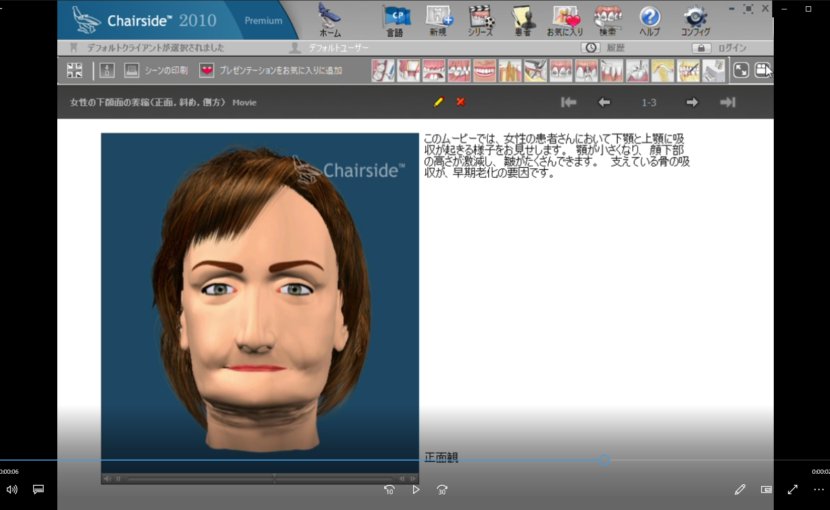This screenshot has width=830, height=510.
Task: Open the 言語 language flag icon
Action: (x=395, y=20)
